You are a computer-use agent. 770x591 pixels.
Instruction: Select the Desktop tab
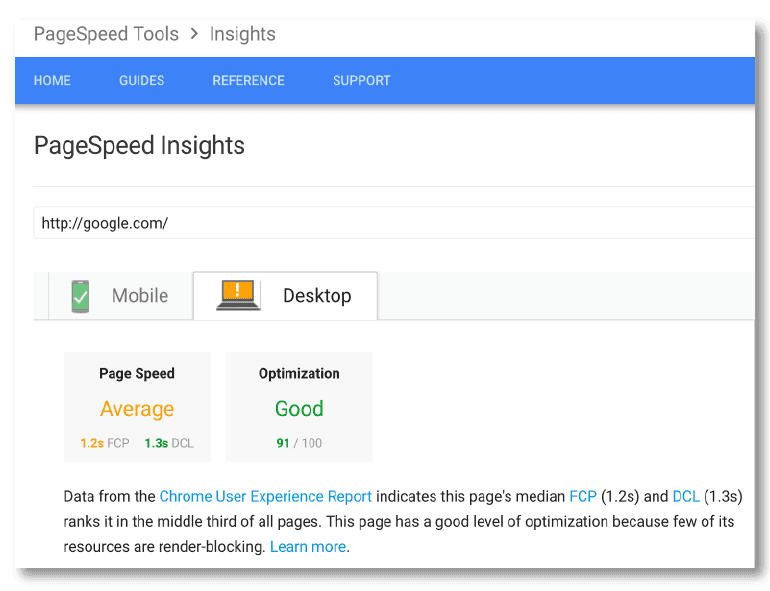(316, 296)
